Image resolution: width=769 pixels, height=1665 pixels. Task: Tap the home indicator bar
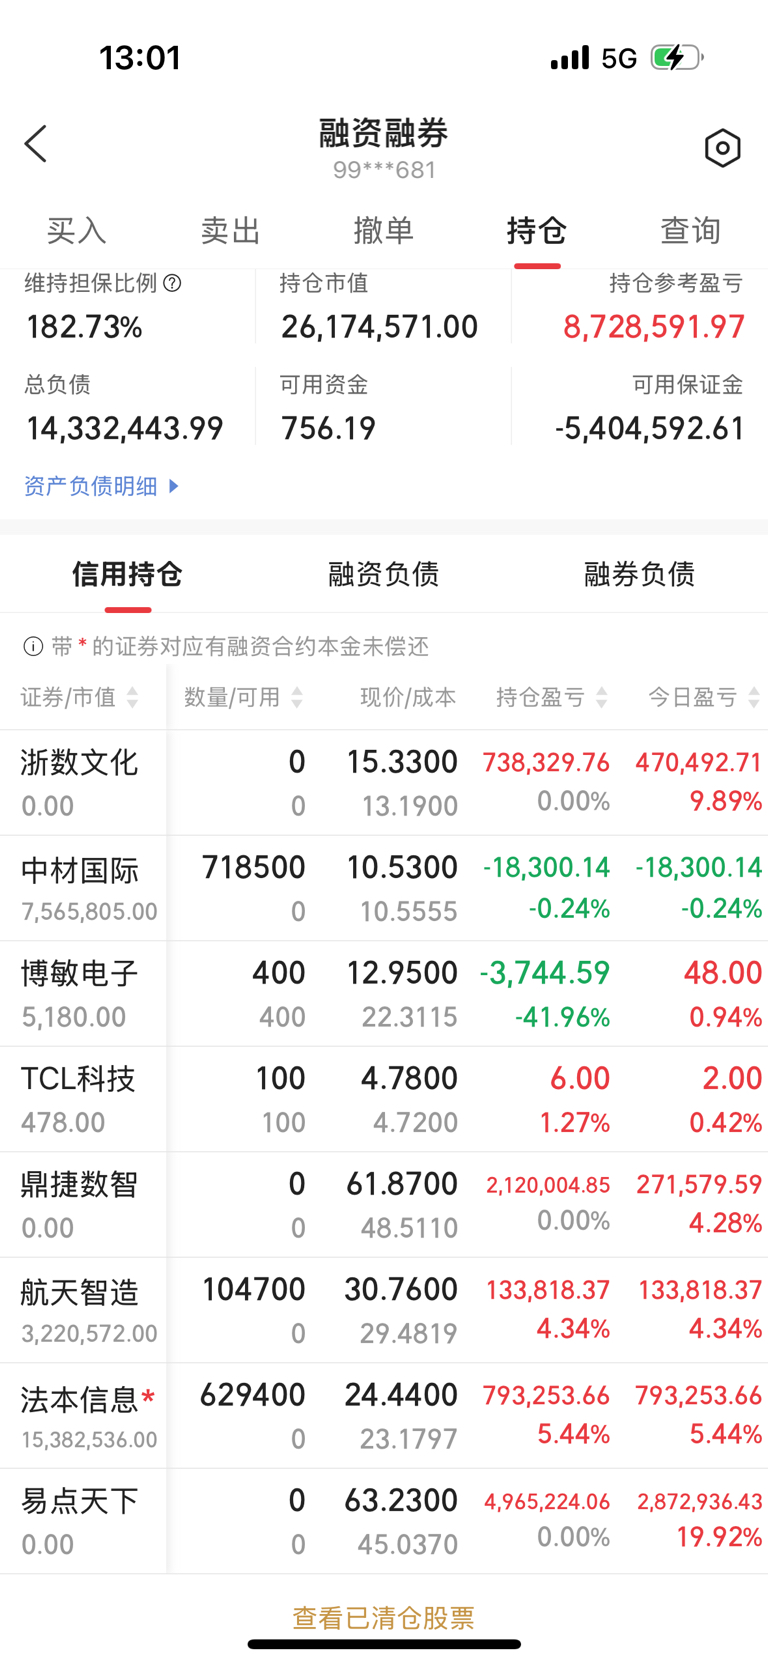point(384,1644)
